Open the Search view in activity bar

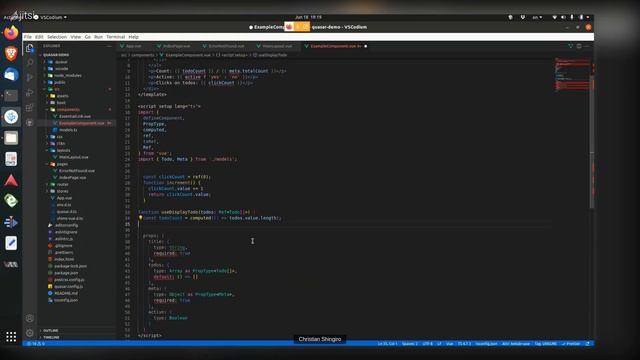[x=30, y=62]
